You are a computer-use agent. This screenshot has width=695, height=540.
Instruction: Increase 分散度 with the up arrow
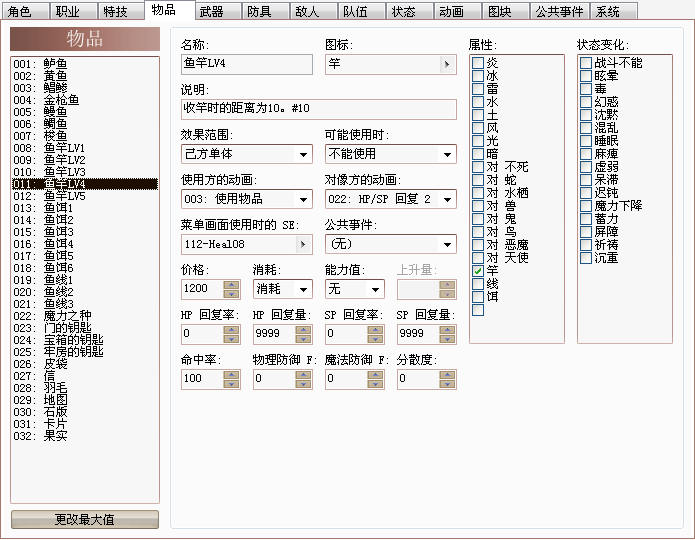click(447, 375)
